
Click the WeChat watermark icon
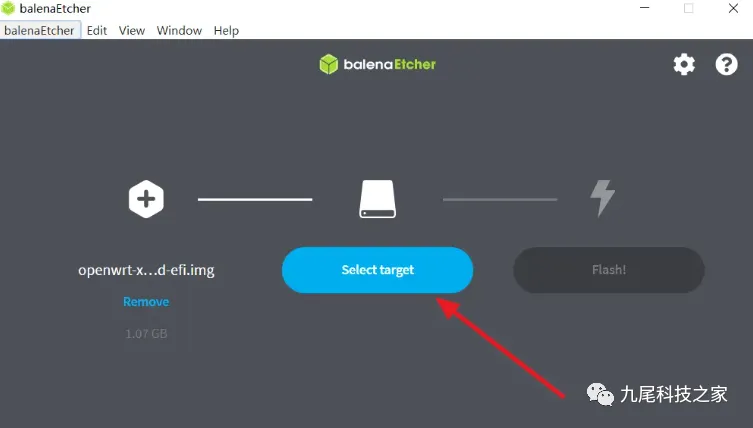pos(600,394)
